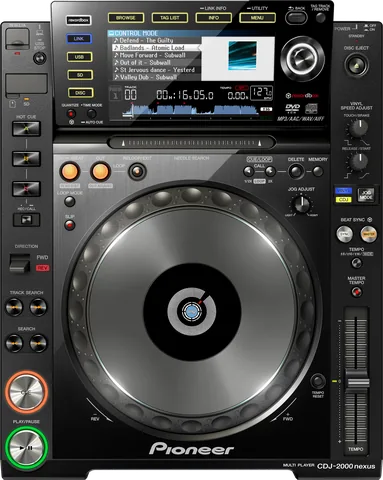The height and width of the screenshot is (480, 383).
Task: Set loop out with the orange OUT button
Action: tap(100, 172)
